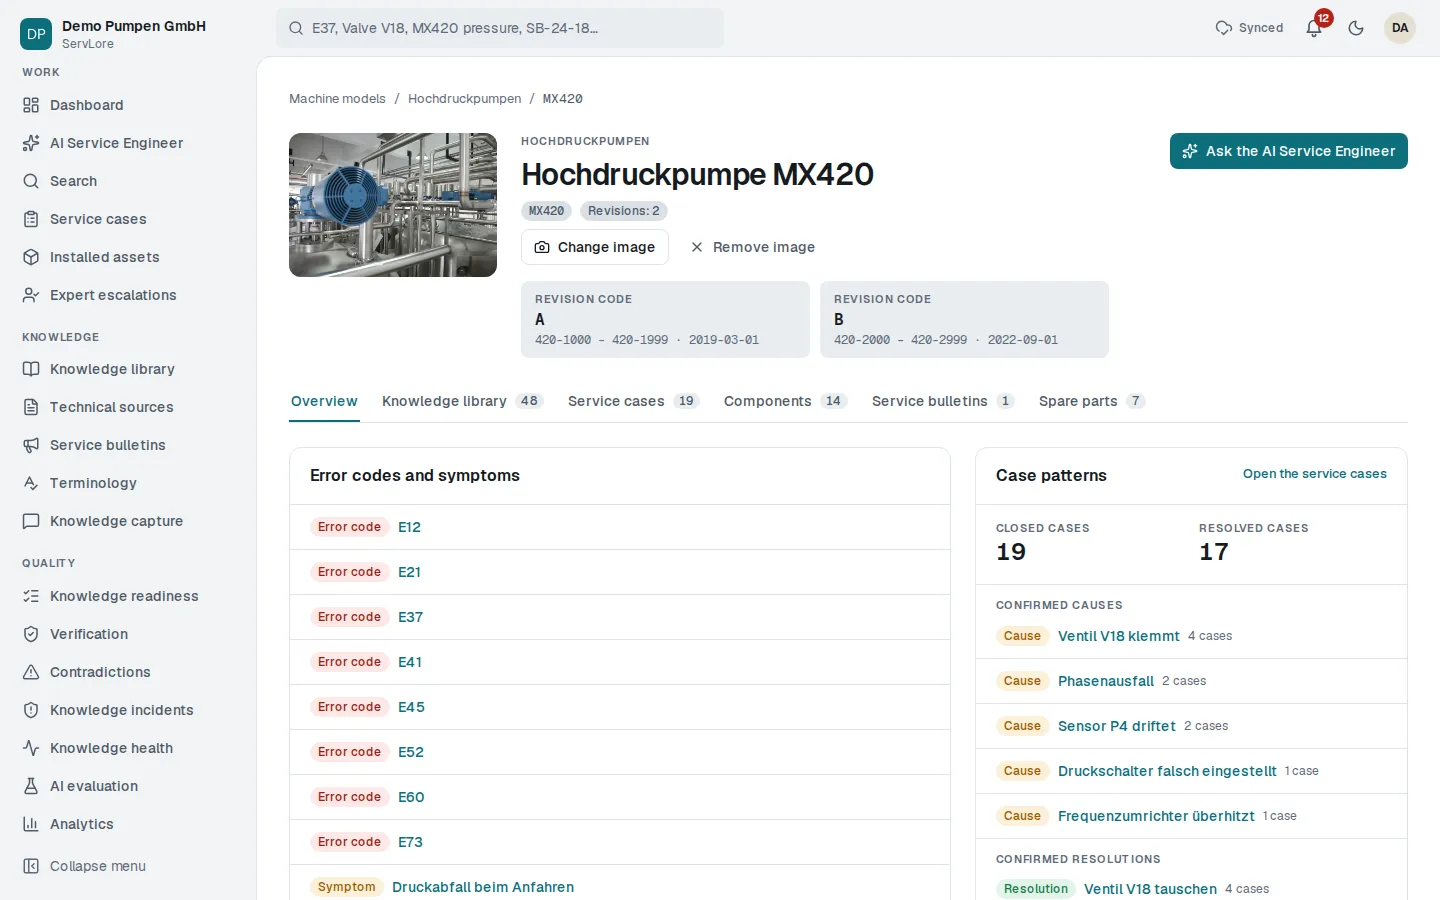Switch to the Components tab

pyautogui.click(x=785, y=401)
